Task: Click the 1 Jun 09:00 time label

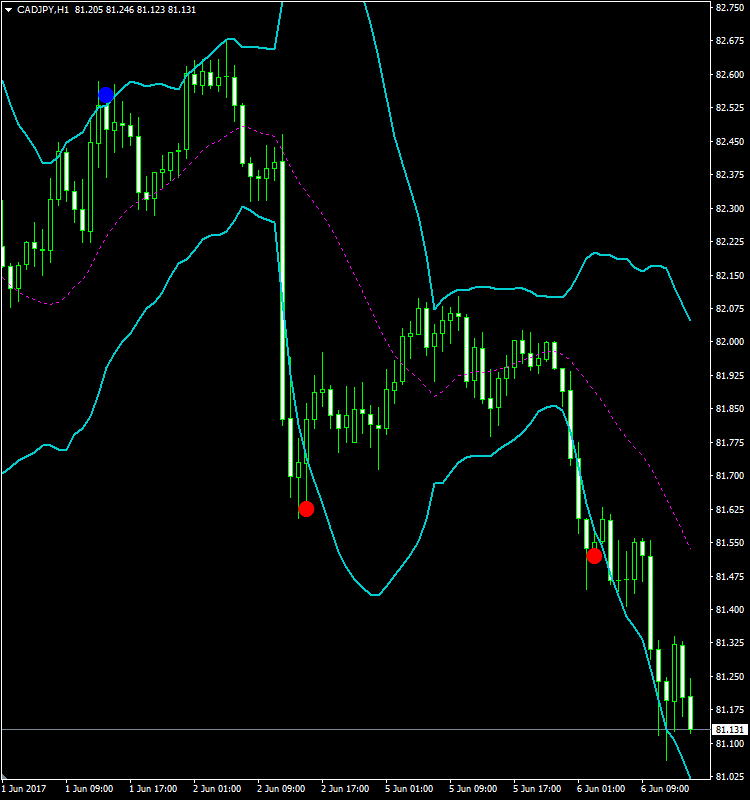Action: [x=89, y=789]
